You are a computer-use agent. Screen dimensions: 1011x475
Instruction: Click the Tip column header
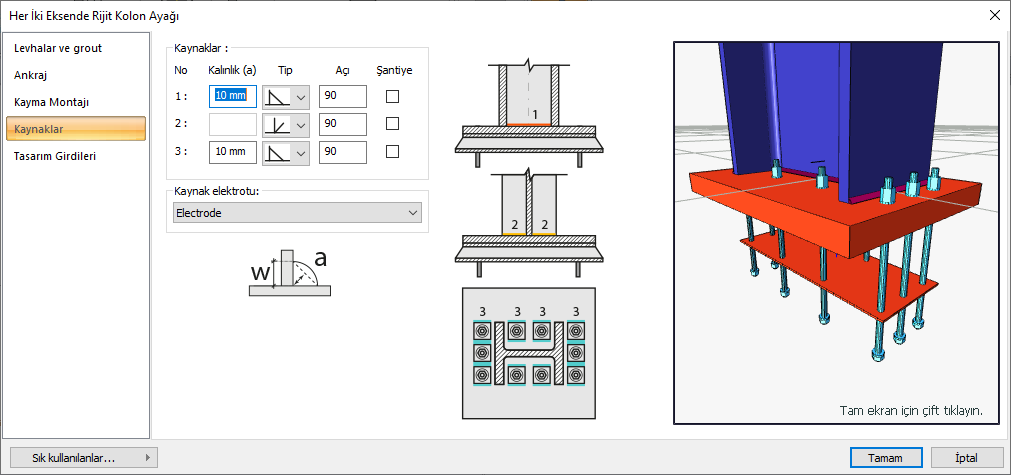[285, 70]
